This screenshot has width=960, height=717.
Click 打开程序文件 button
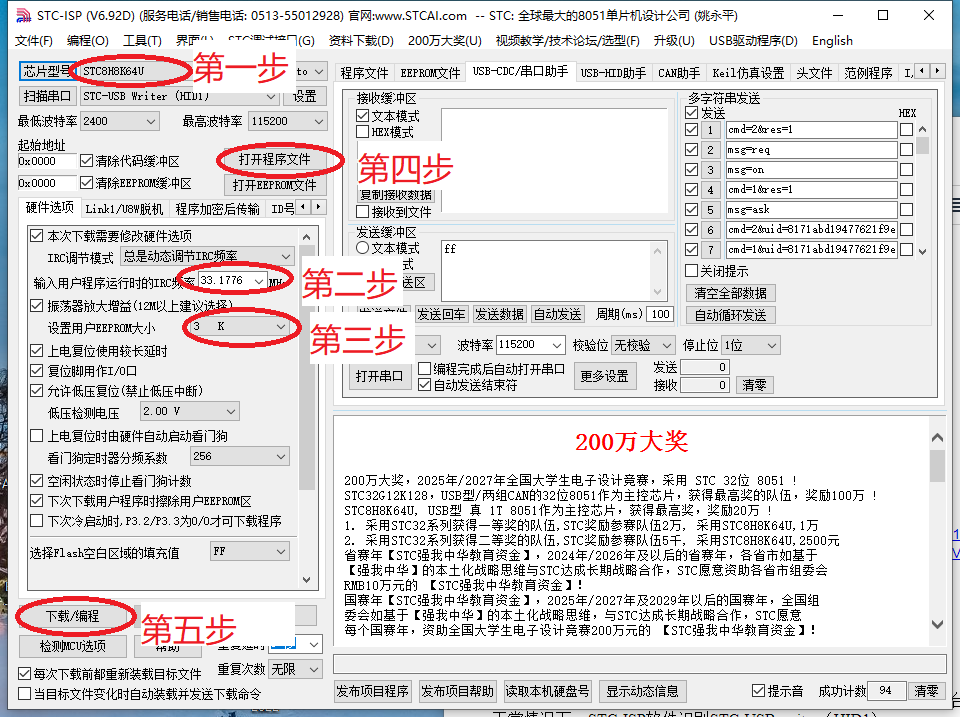(274, 160)
